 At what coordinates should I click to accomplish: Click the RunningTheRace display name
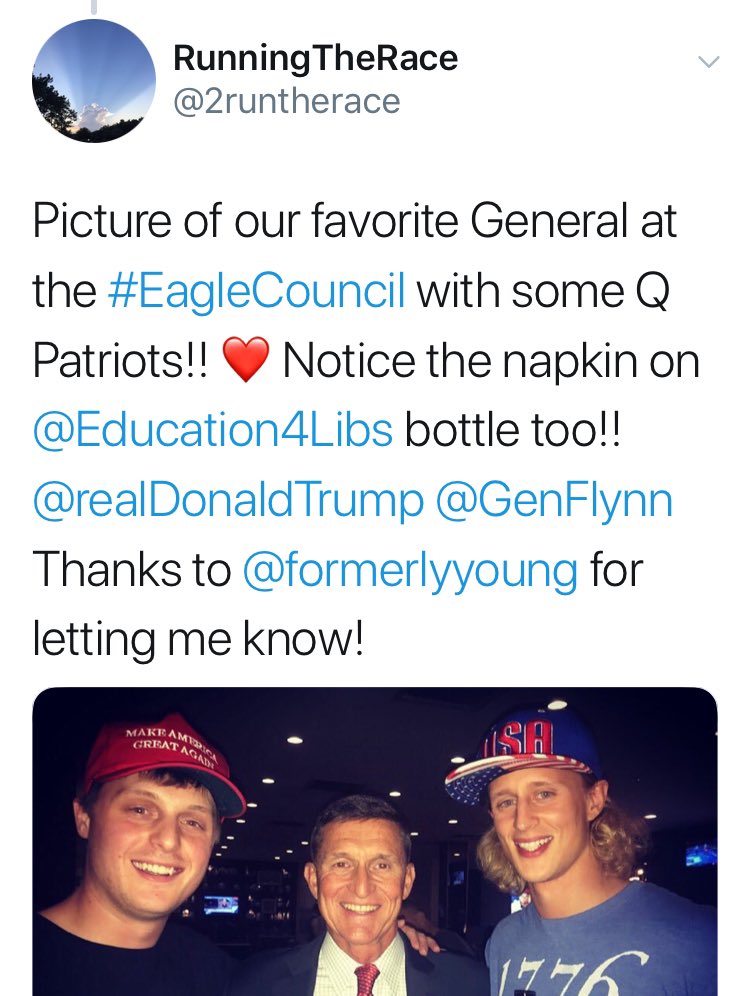pyautogui.click(x=315, y=58)
